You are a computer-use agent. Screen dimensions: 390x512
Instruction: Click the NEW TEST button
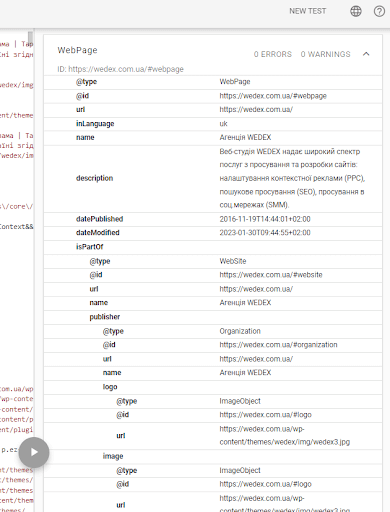pos(307,11)
